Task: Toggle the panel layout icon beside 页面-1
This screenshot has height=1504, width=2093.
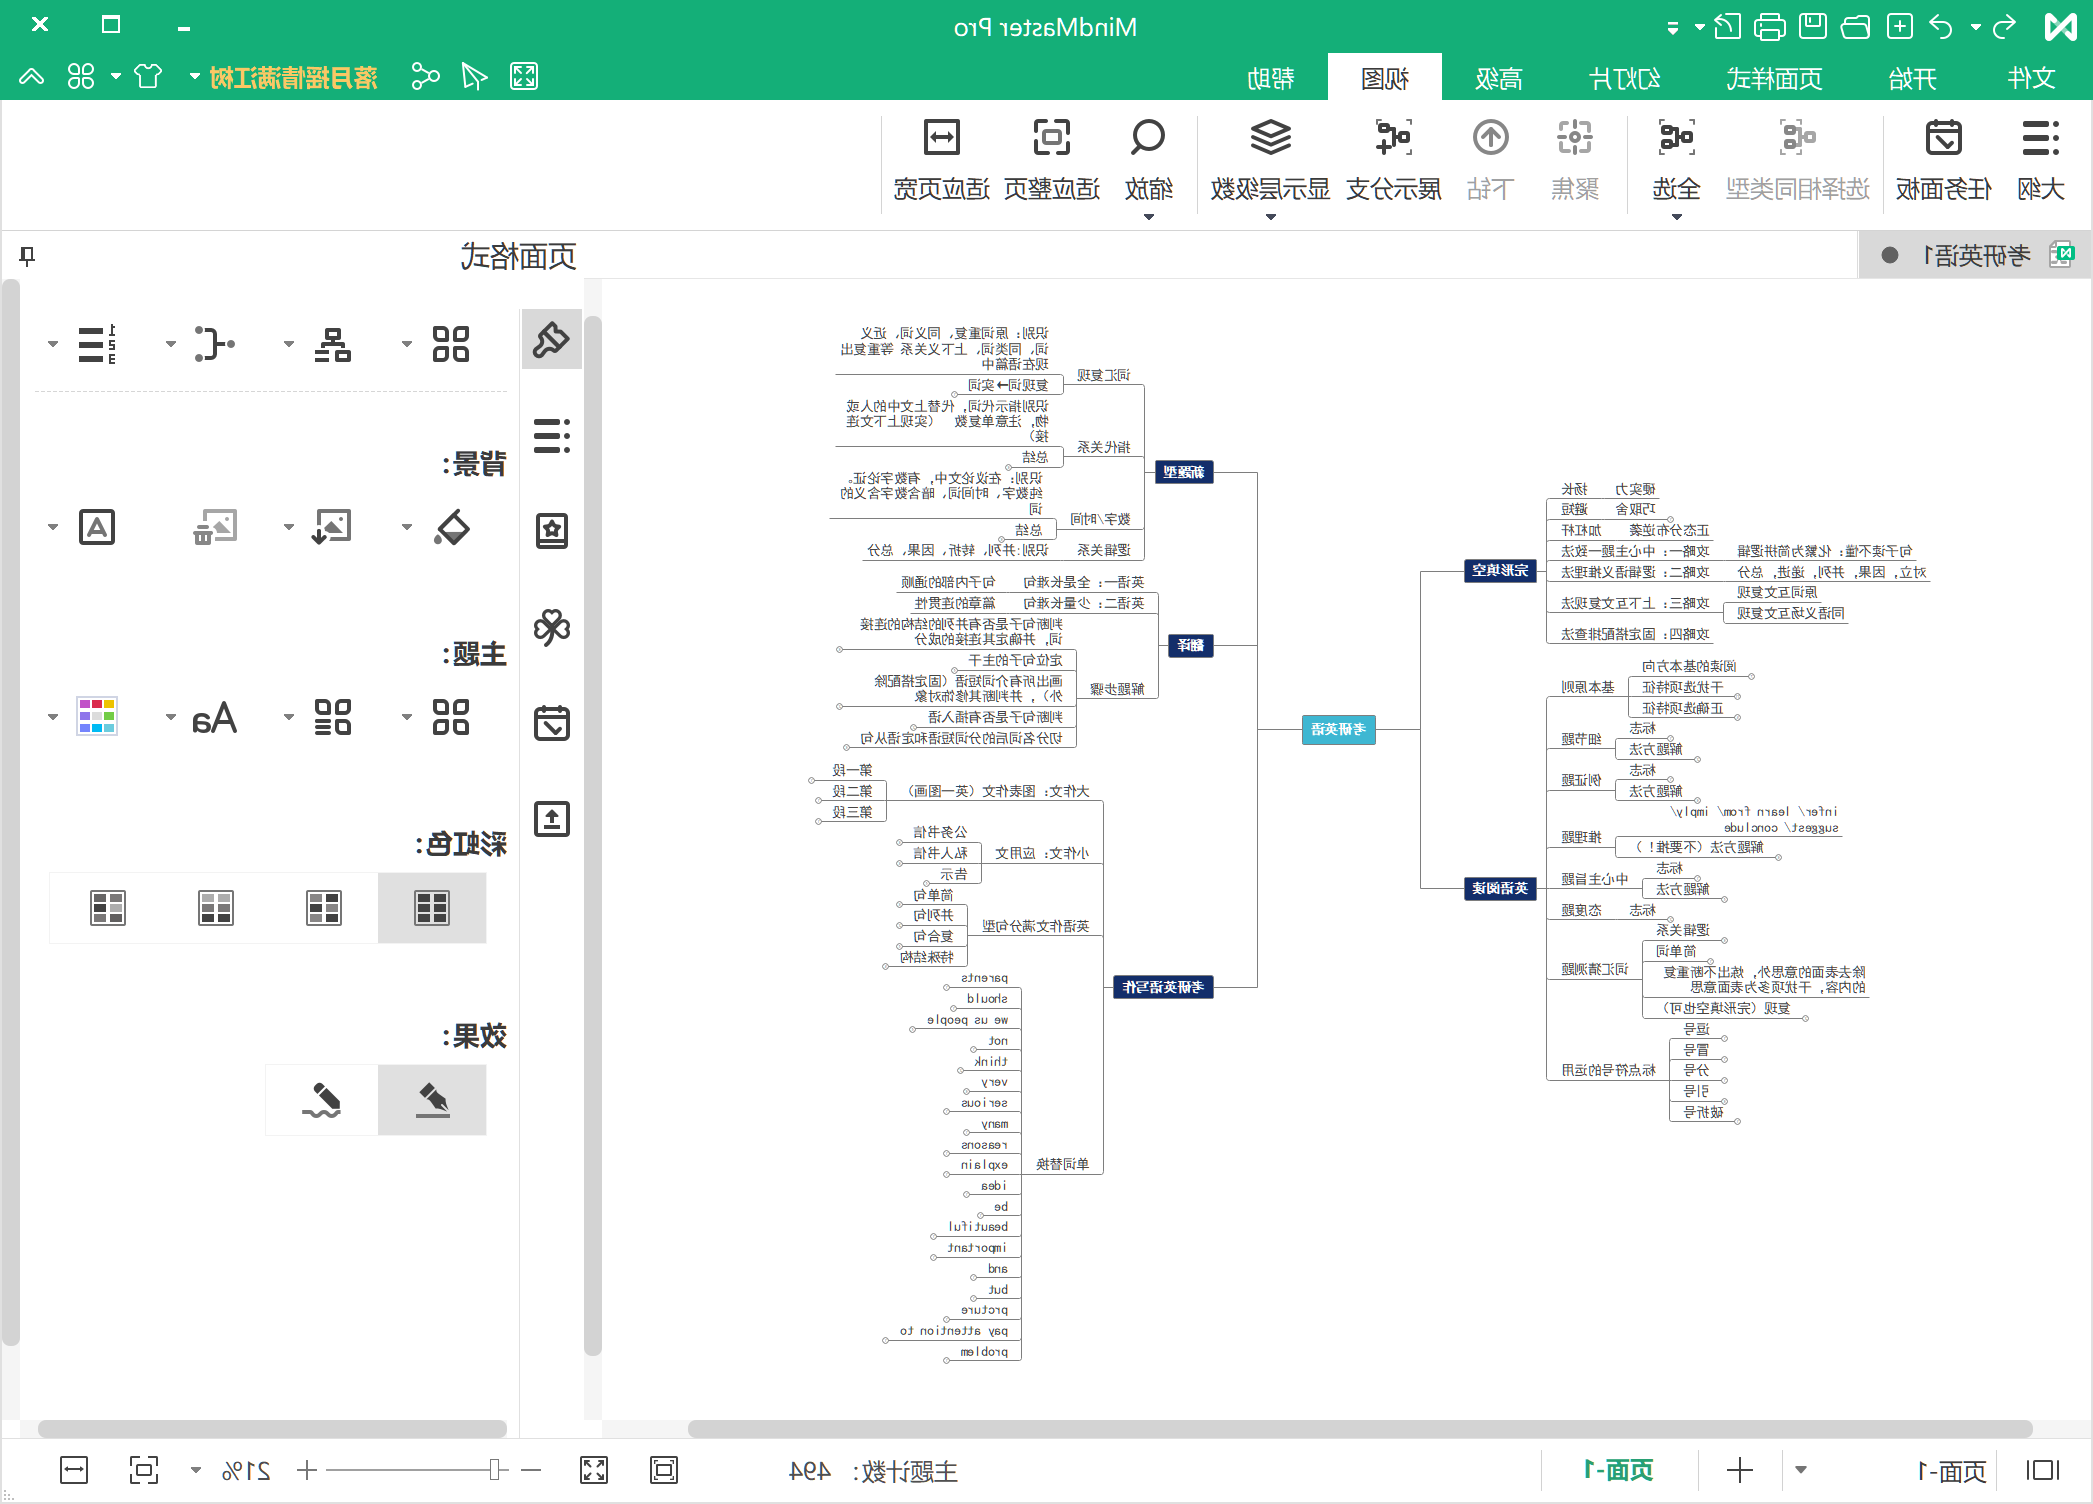Action: click(x=2043, y=1470)
